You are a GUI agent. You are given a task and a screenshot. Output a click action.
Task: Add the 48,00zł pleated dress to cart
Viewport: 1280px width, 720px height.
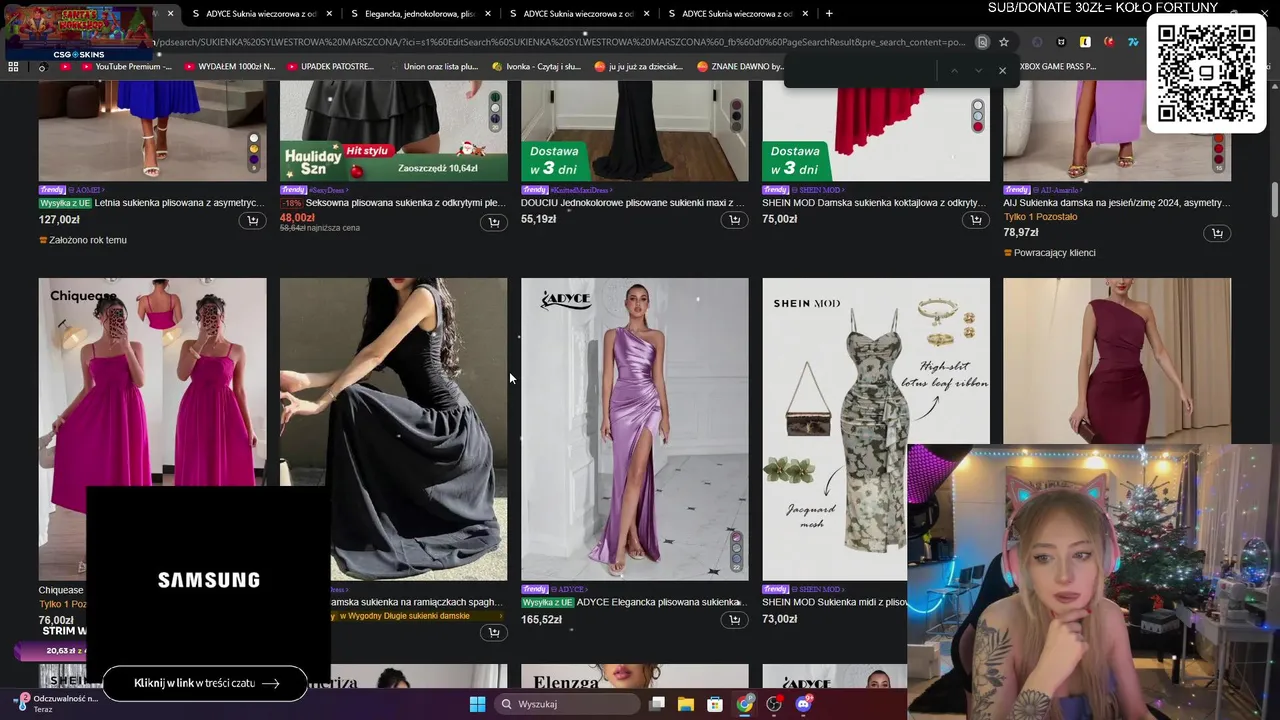(x=494, y=222)
